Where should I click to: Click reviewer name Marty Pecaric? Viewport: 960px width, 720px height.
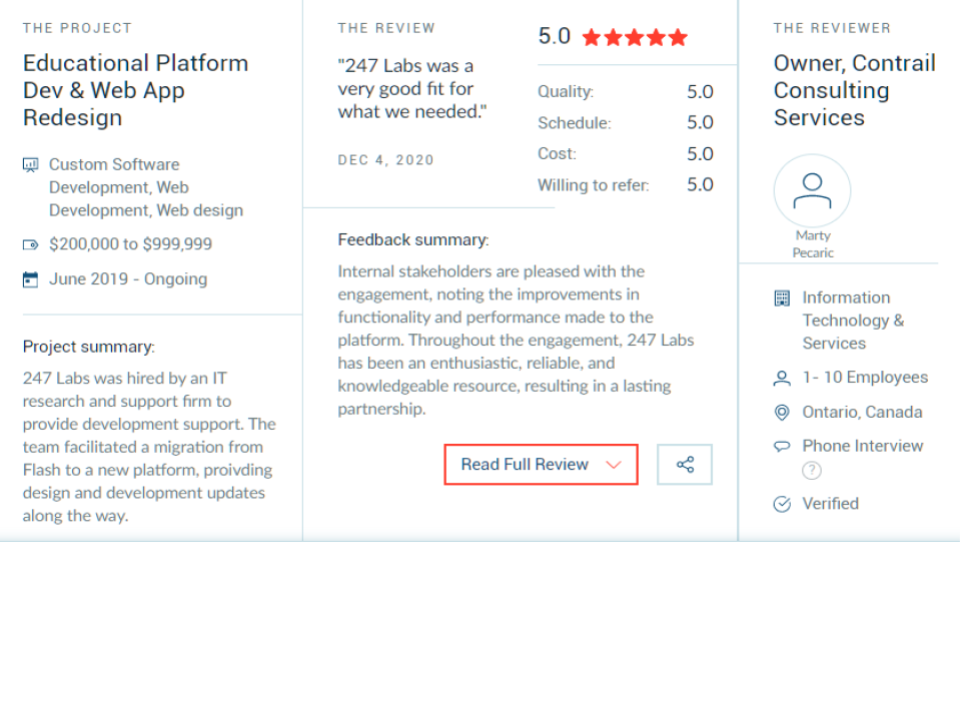coord(813,244)
